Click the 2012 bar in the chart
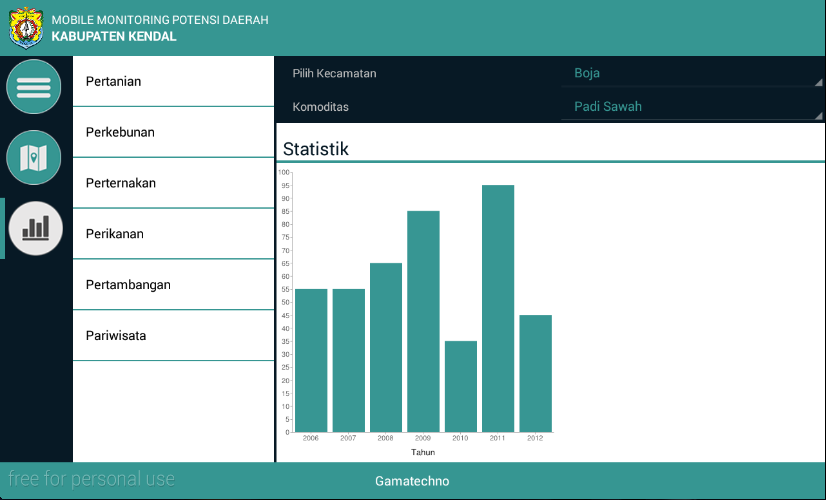Screen dimensions: 826x500 pos(536,374)
